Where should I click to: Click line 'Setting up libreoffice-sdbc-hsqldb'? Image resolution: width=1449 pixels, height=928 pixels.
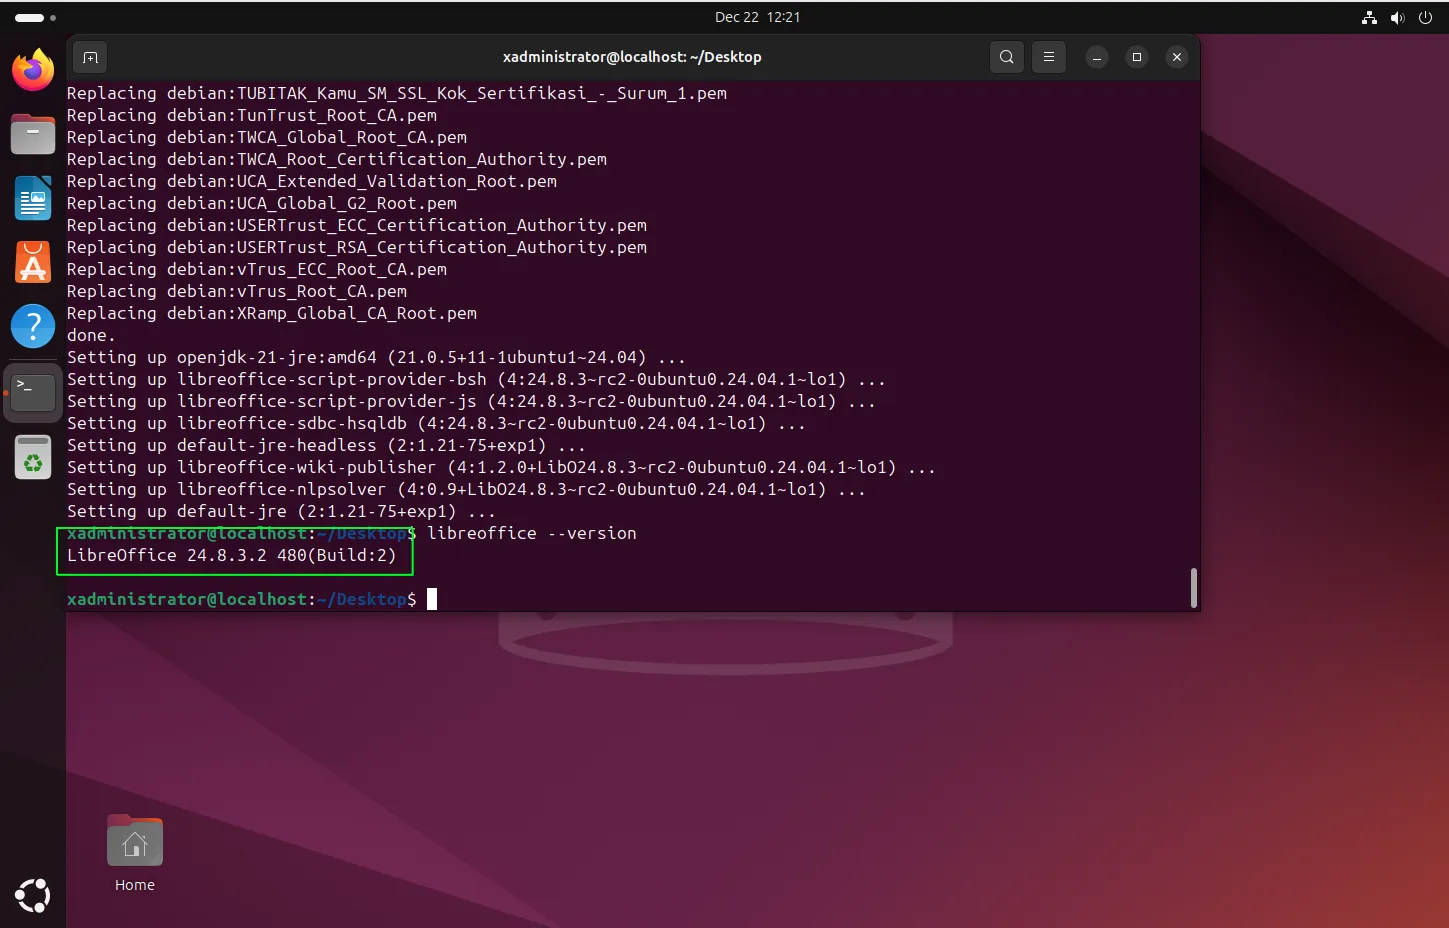pos(436,423)
